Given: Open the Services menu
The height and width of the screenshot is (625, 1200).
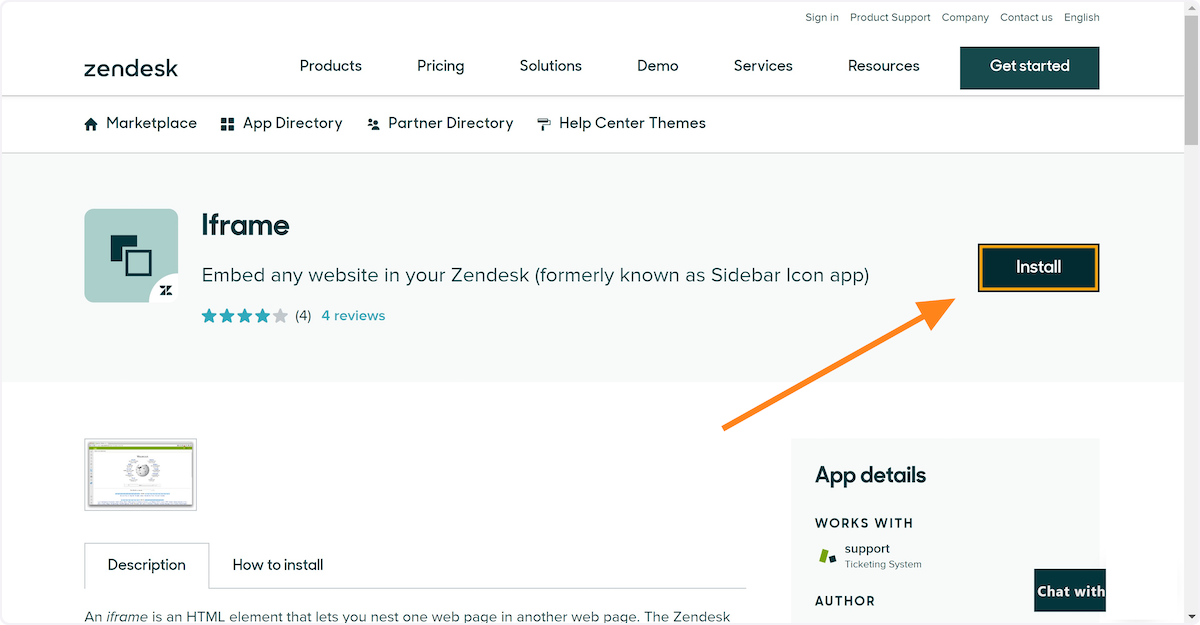Looking at the screenshot, I should [x=763, y=66].
